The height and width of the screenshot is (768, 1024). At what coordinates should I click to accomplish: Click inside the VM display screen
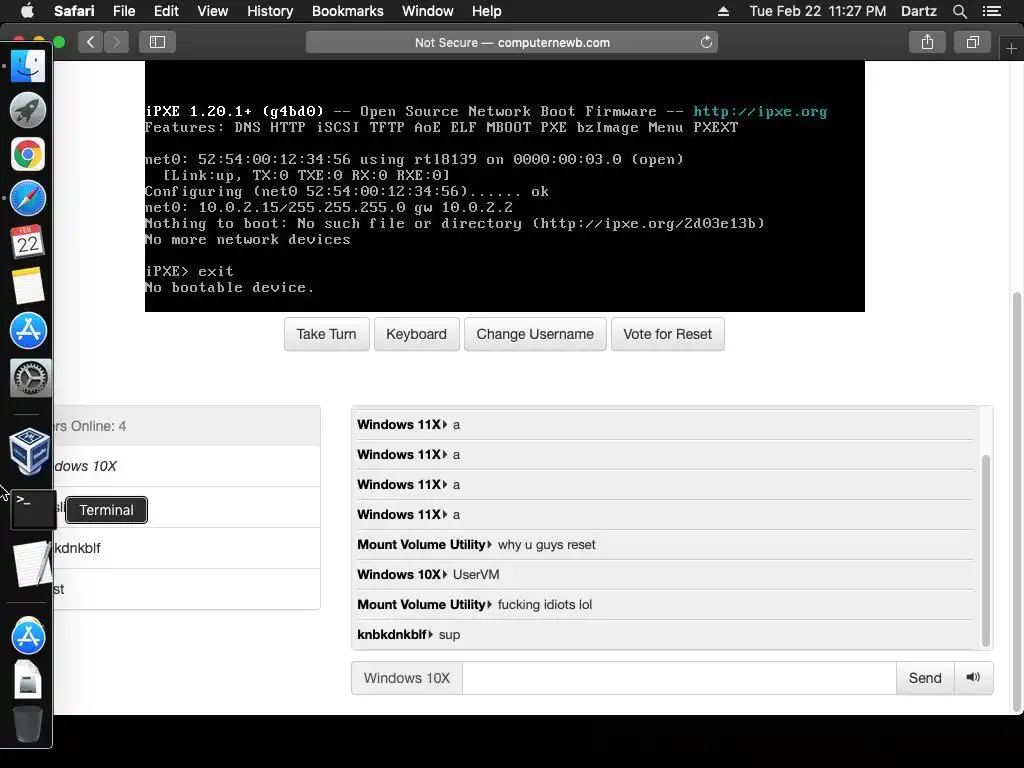[505, 187]
